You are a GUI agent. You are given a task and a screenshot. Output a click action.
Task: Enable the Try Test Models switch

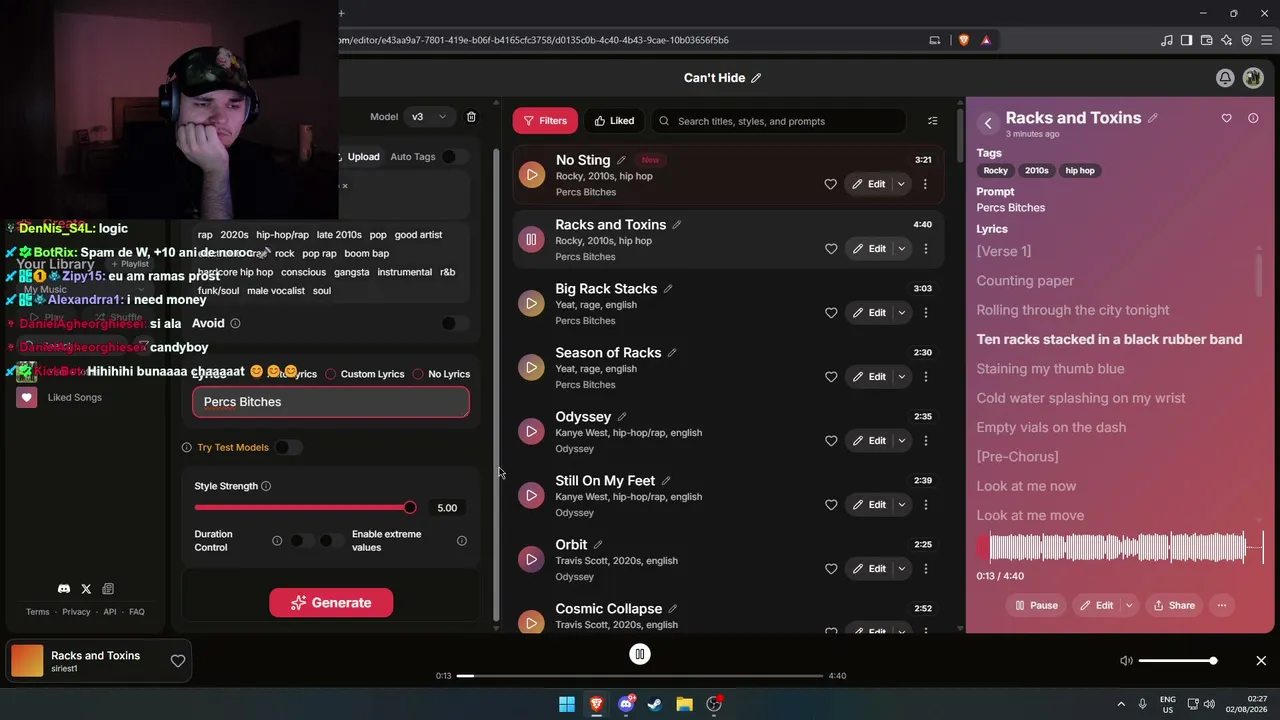coord(288,447)
